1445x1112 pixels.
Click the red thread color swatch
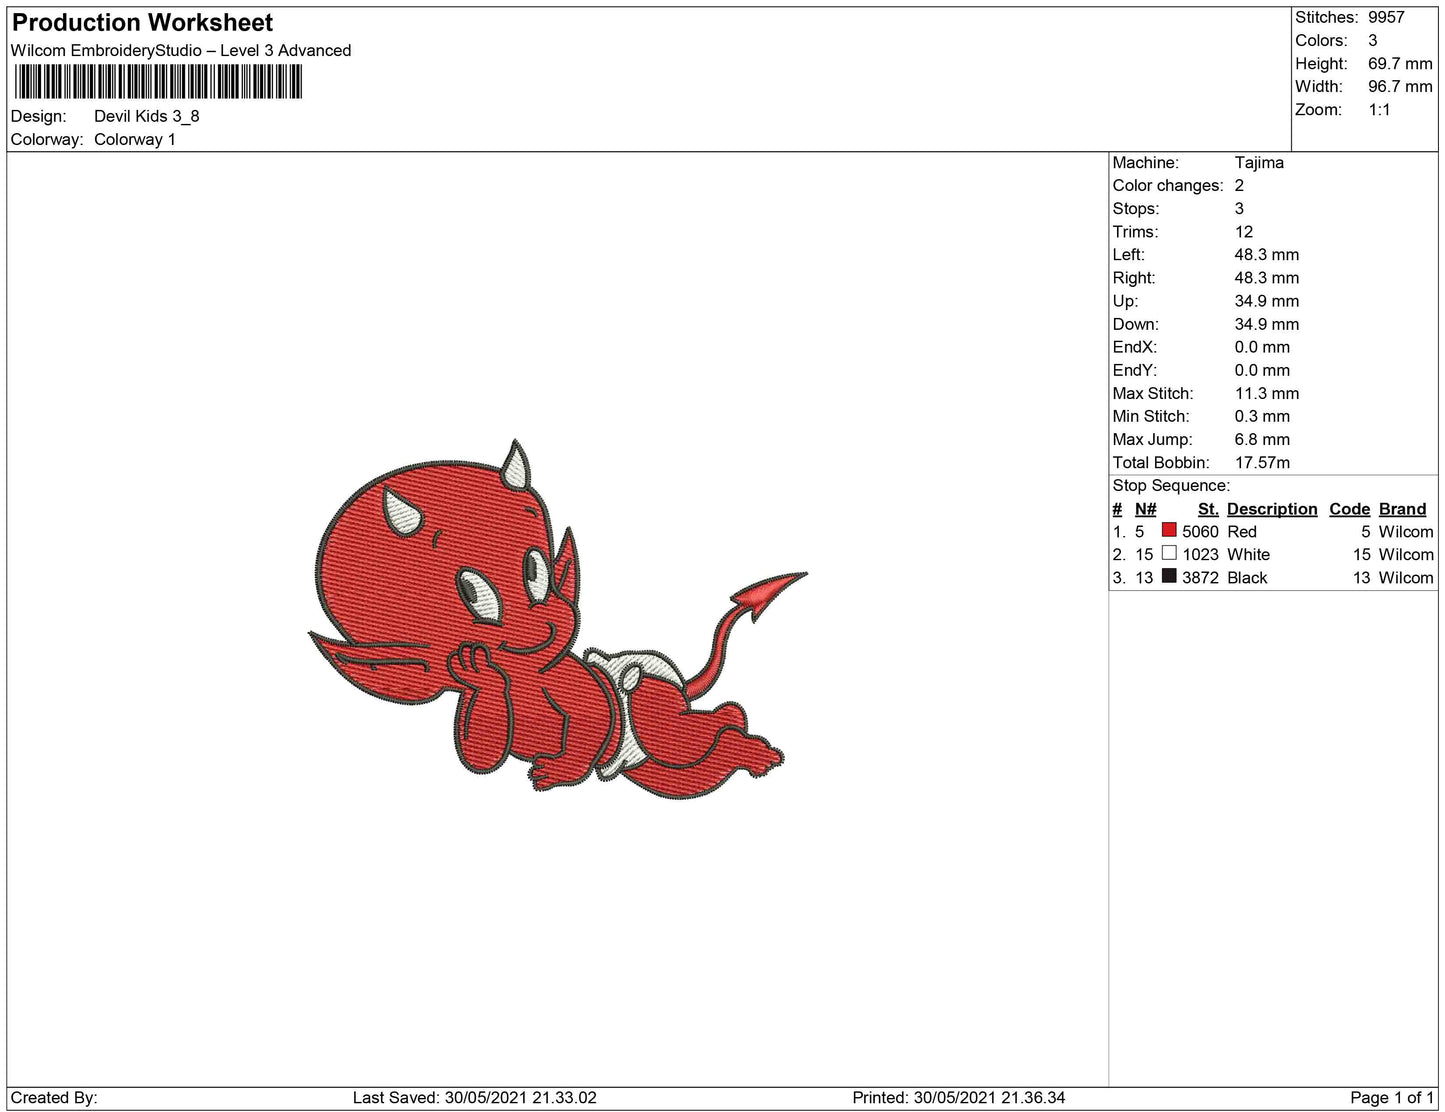pos(1168,530)
